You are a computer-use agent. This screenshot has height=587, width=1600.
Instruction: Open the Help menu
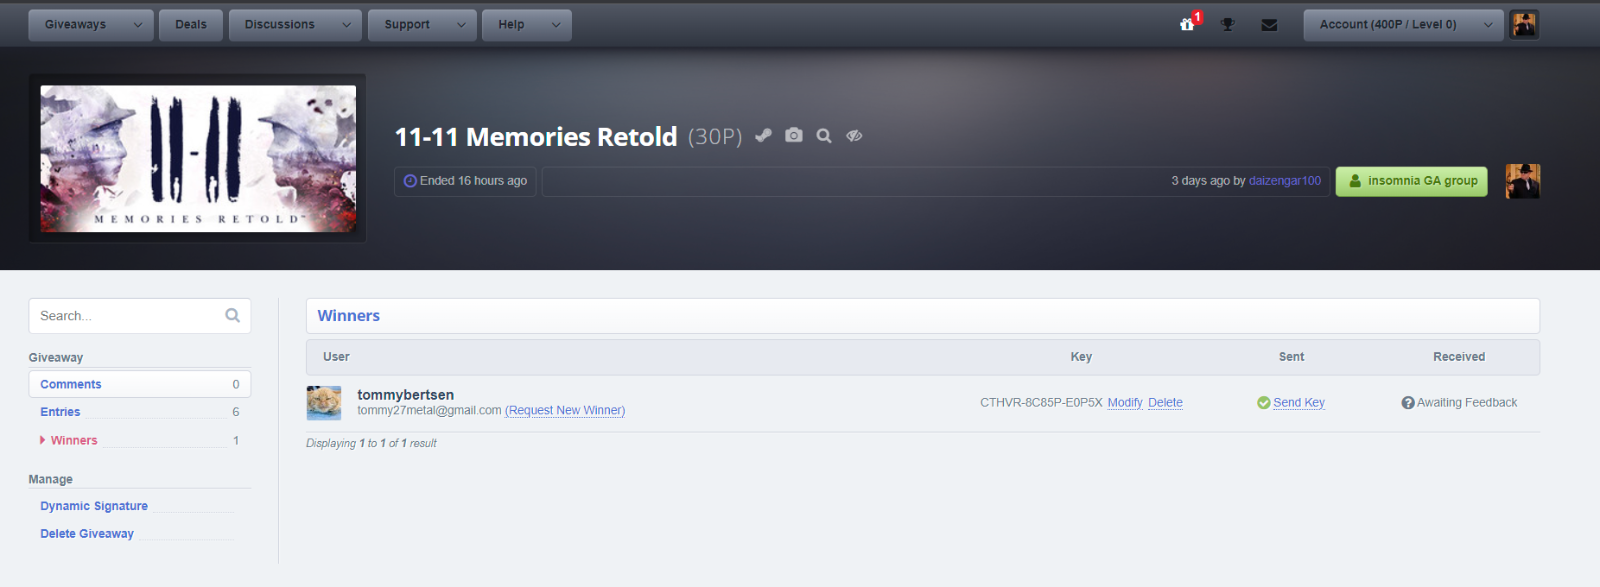pos(511,25)
